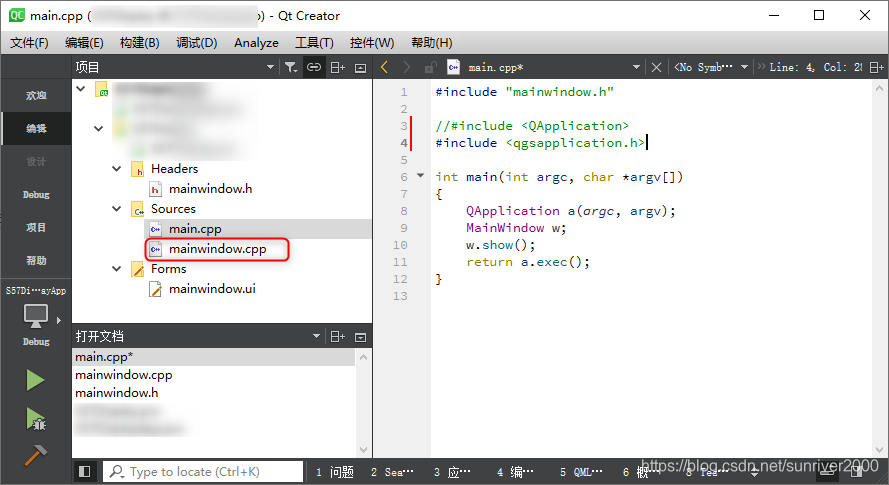Image resolution: width=889 pixels, height=485 pixels.
Task: Switch to Welcome (欢迎) mode
Action: [36, 95]
